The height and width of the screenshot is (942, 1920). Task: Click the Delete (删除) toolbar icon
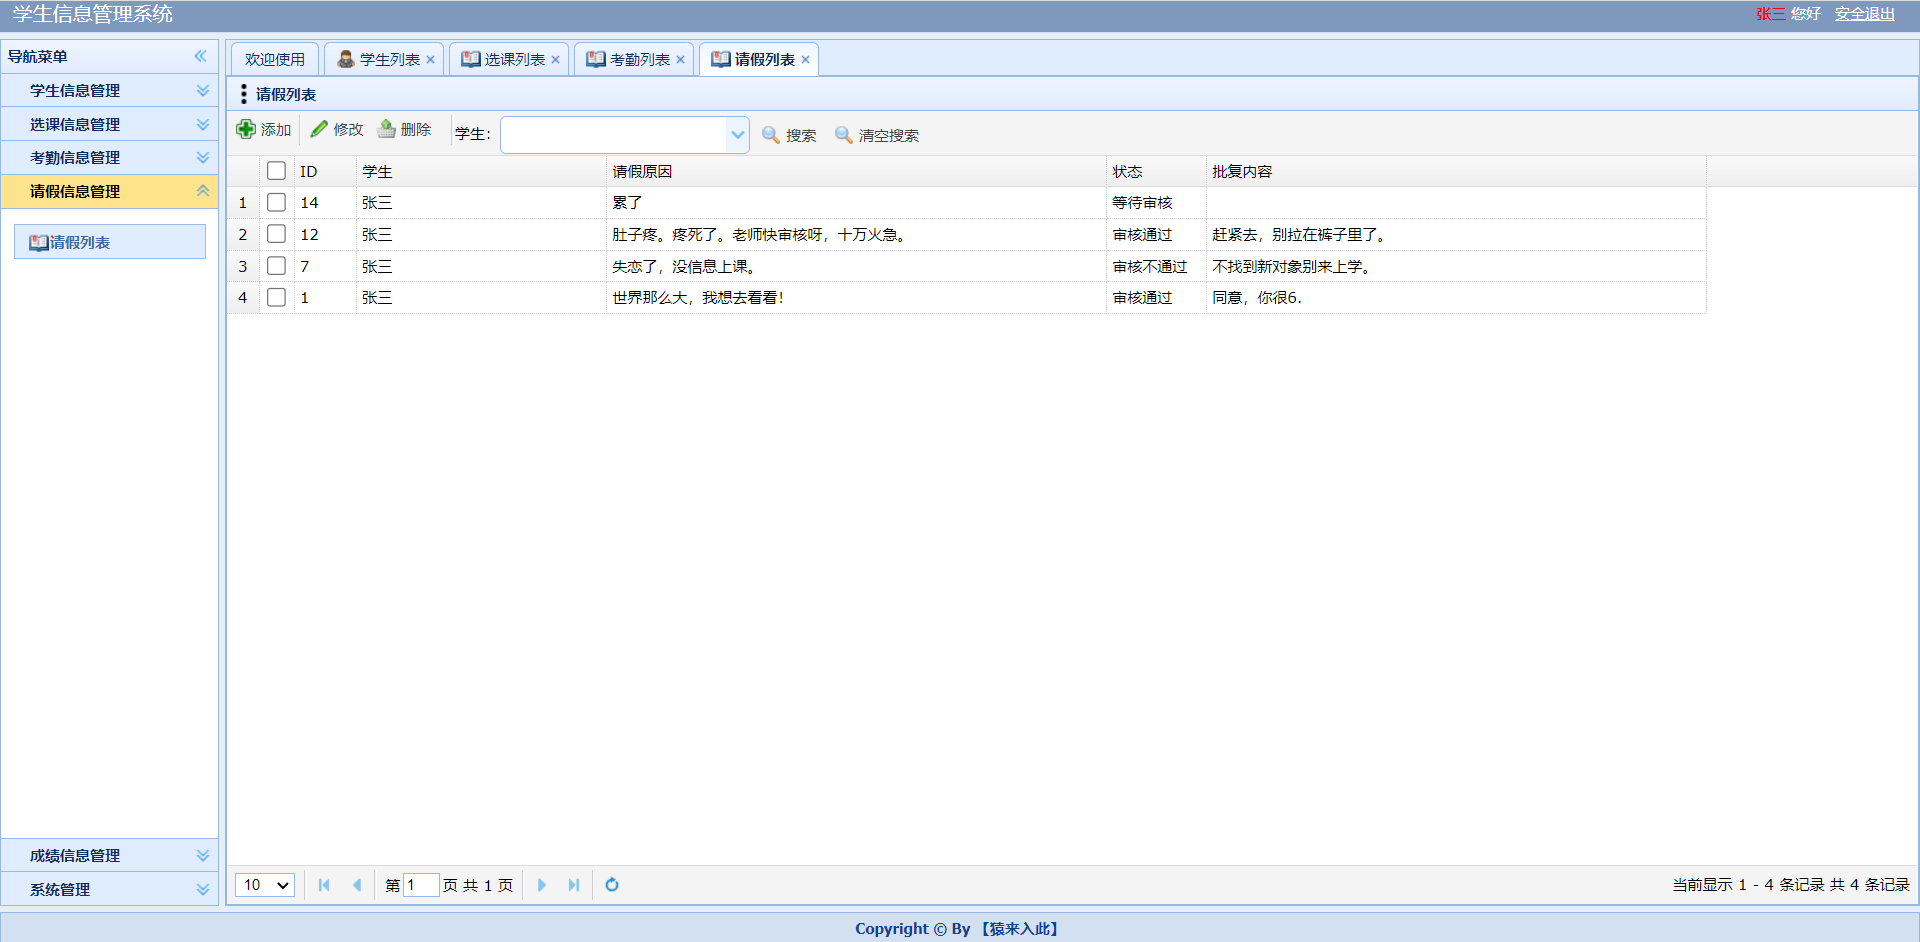tap(386, 129)
